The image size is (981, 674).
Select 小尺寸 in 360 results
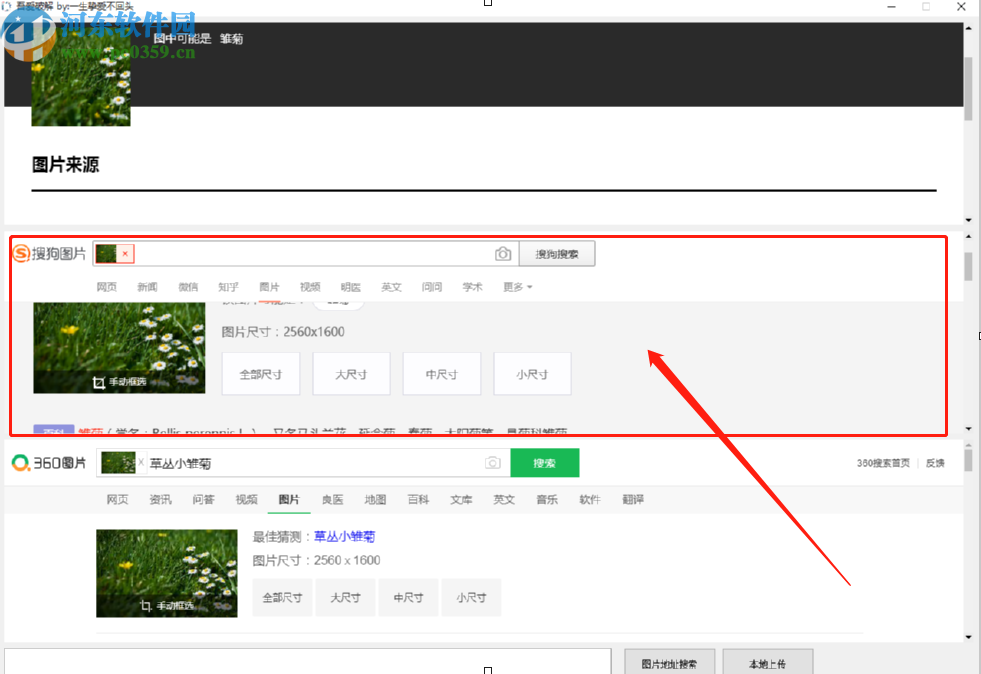pos(471,598)
